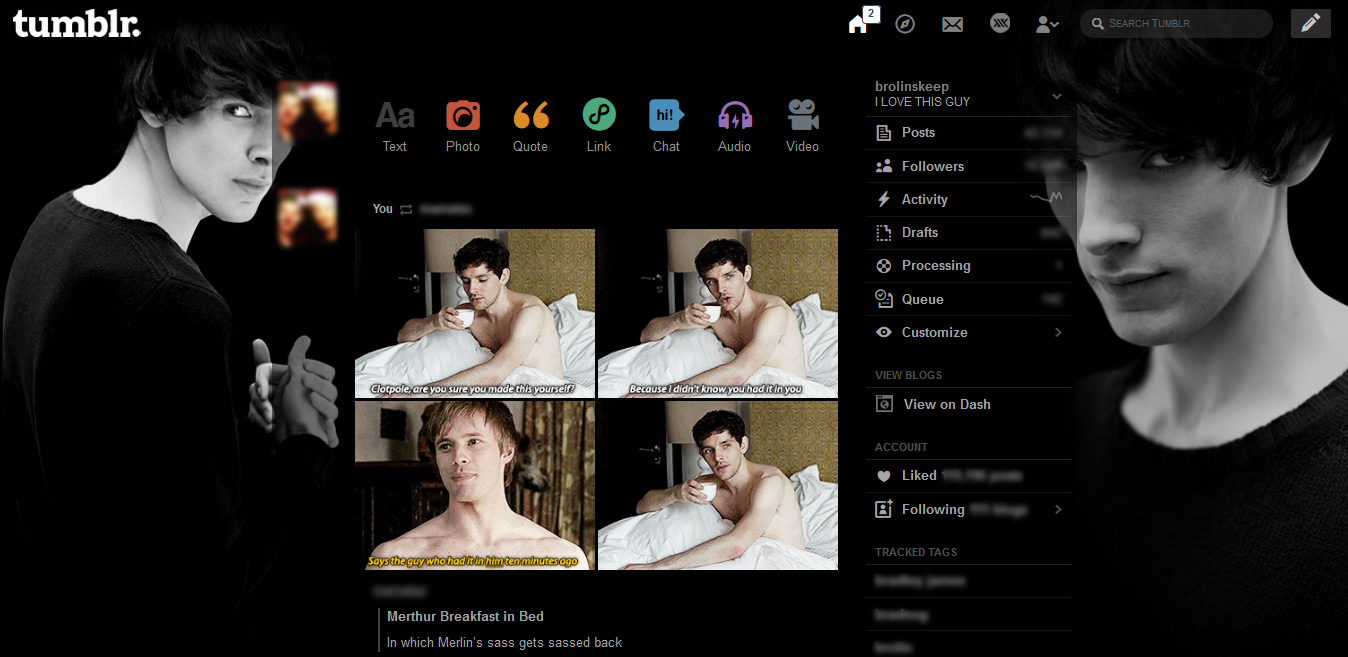Open the Account person menu
This screenshot has width=1348, height=657.
tap(1047, 24)
